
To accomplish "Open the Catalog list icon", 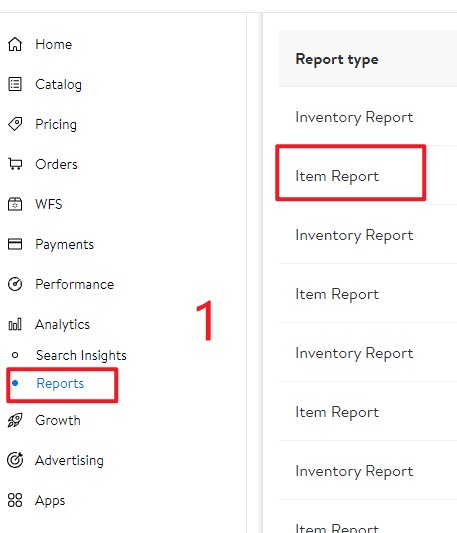I will [15, 84].
